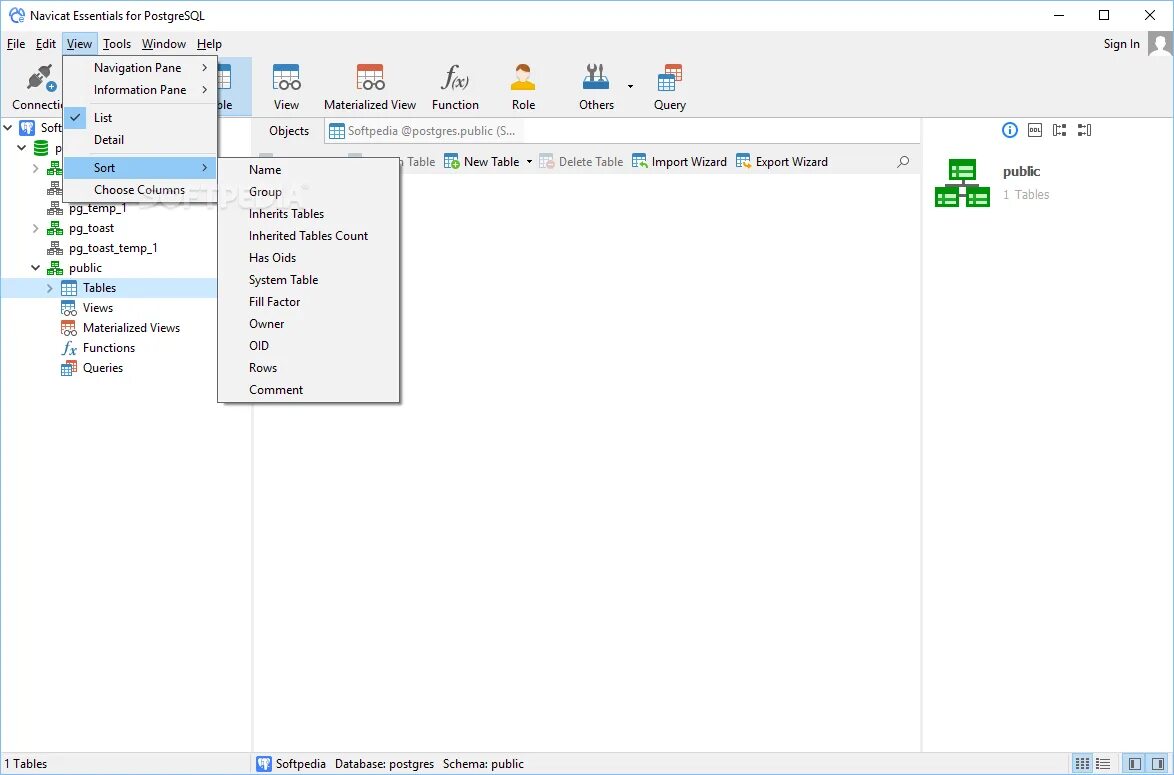The width and height of the screenshot is (1174, 775).
Task: Sort by Name
Action: click(308, 170)
